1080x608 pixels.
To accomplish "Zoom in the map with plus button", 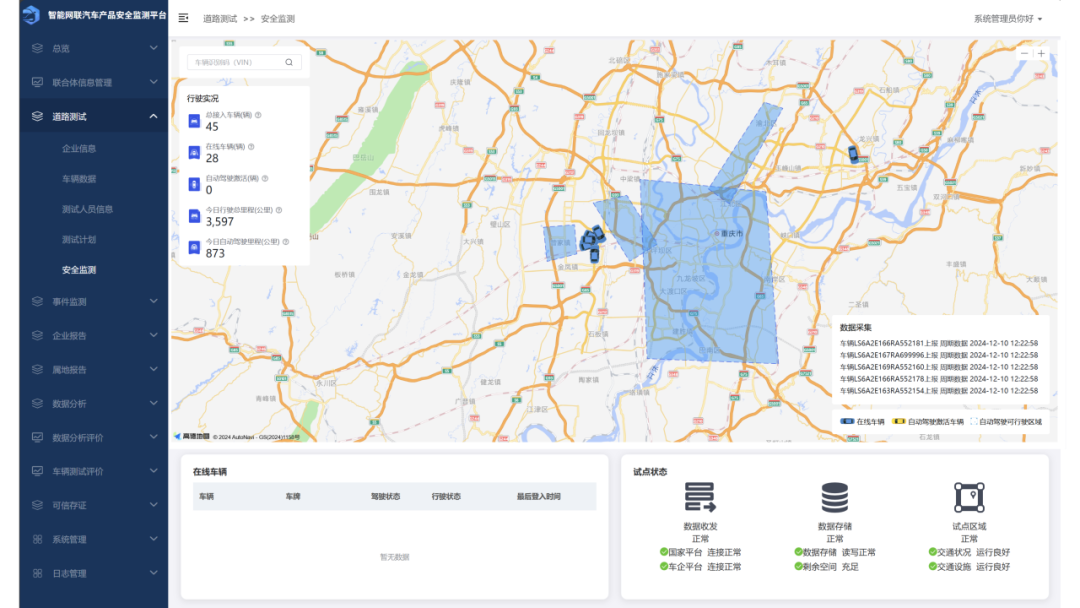I will 1041,53.
